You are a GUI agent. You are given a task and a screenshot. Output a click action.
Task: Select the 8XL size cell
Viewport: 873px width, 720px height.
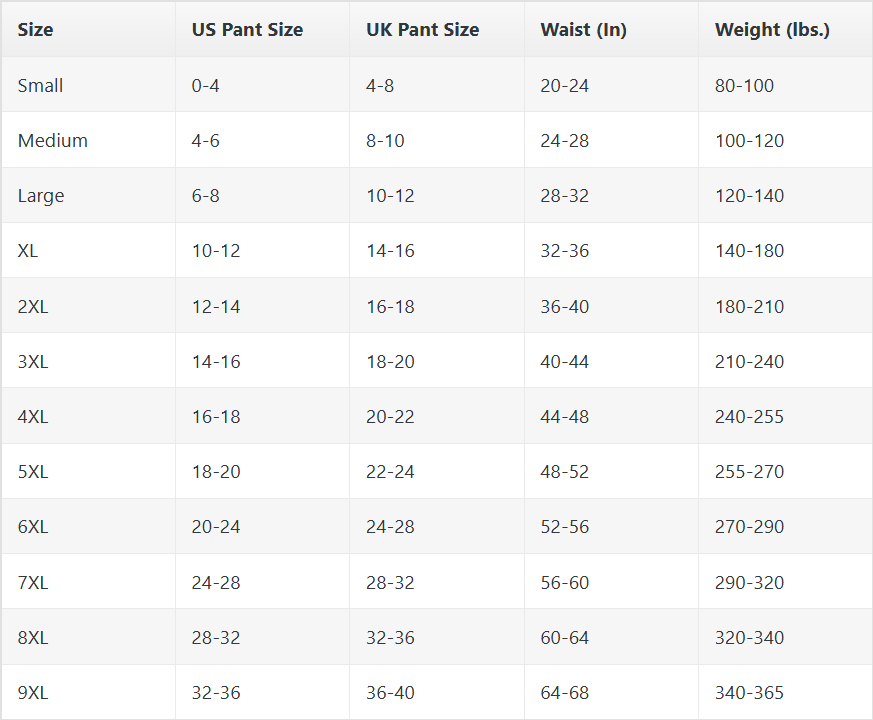pyautogui.click(x=33, y=638)
